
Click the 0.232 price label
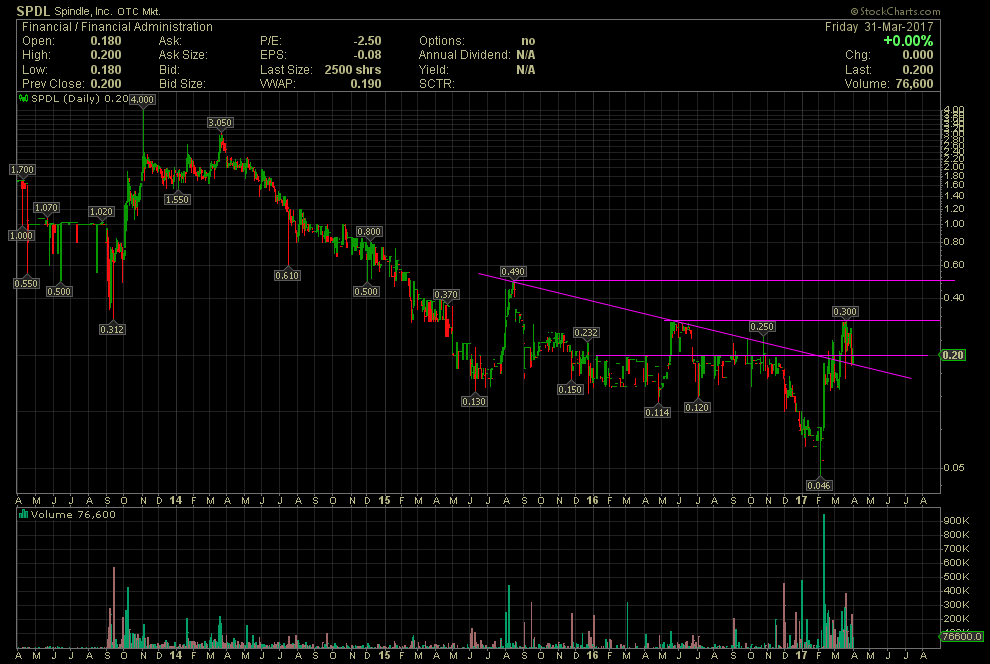pos(586,333)
